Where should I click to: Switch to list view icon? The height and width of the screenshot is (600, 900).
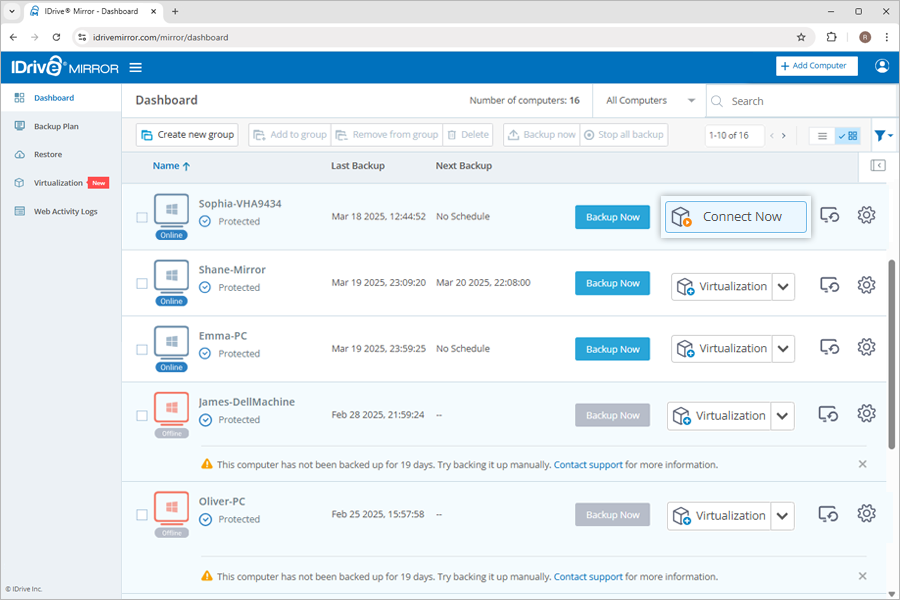coord(822,136)
